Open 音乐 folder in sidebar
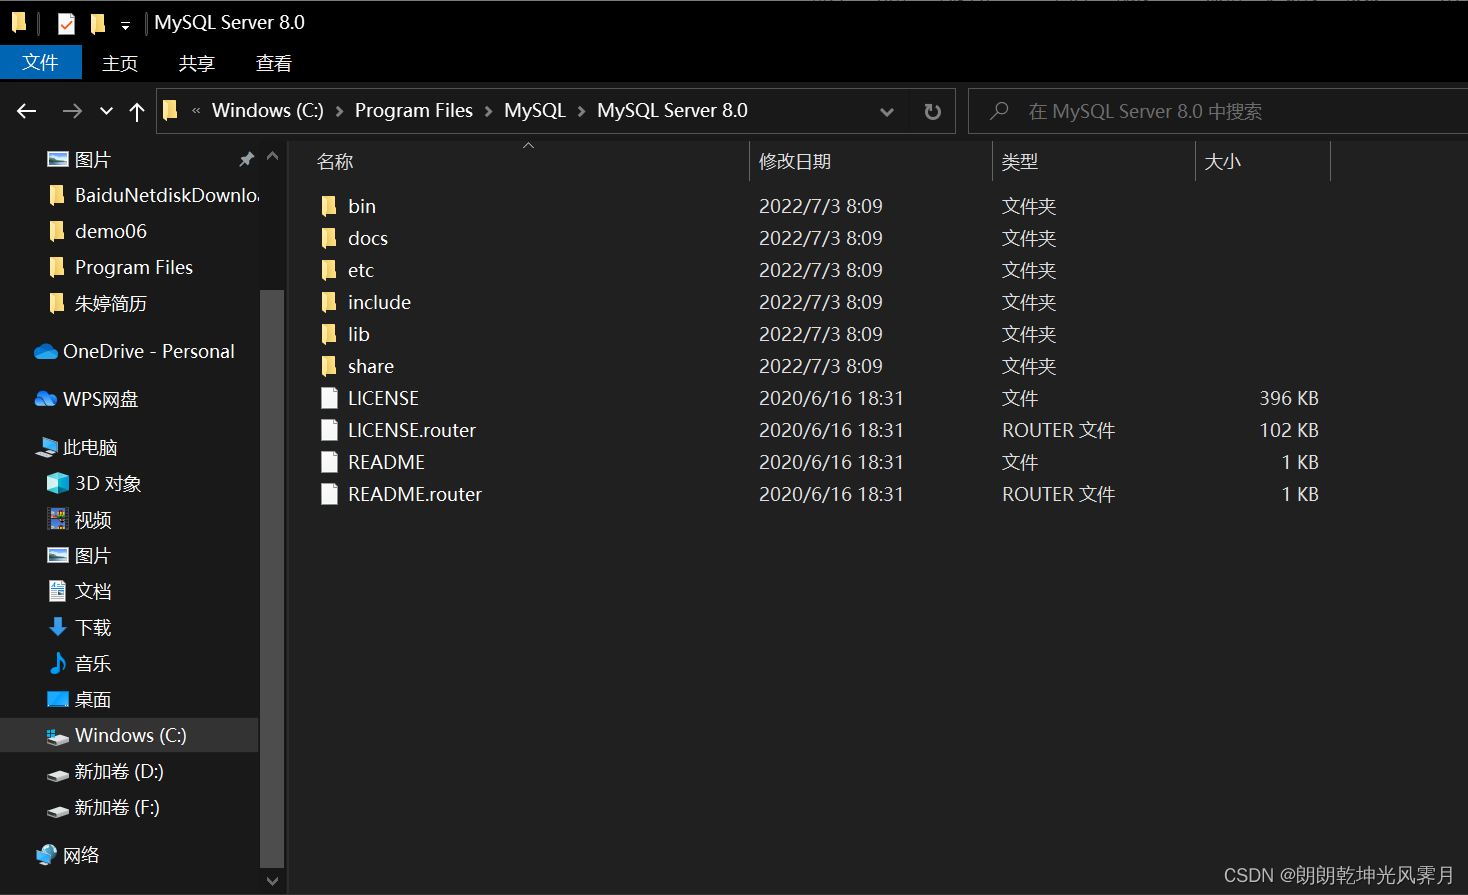Image resolution: width=1468 pixels, height=895 pixels. coord(80,663)
